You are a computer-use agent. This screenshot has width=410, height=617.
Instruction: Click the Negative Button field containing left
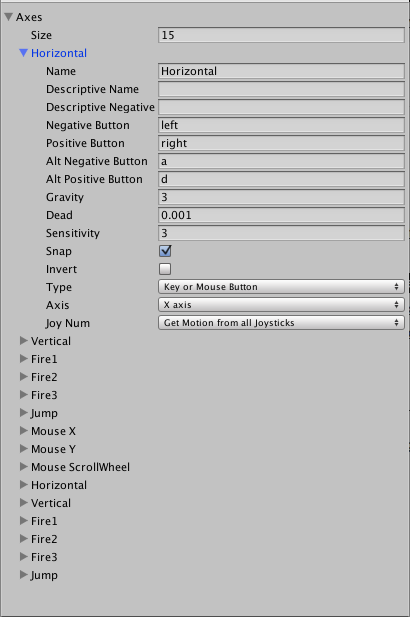click(x=281, y=125)
